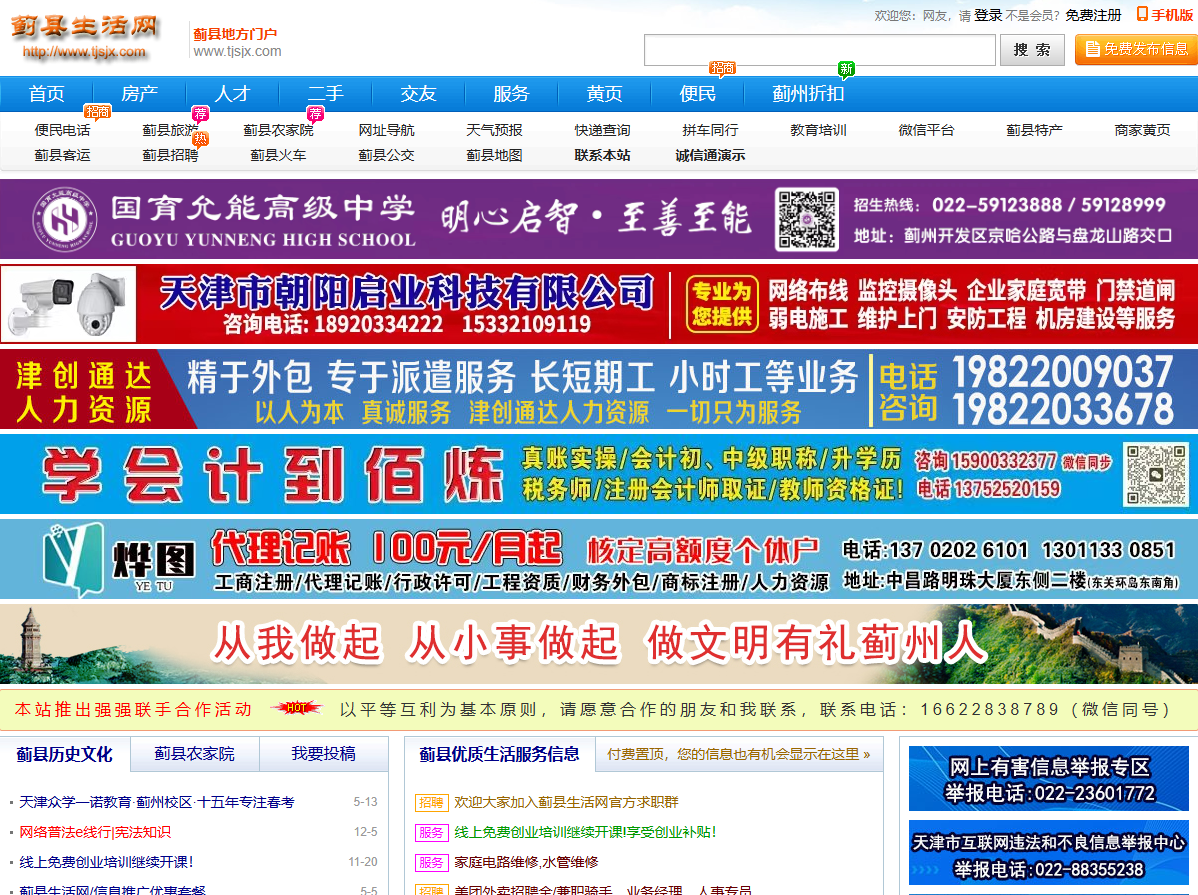Screen dimensions: 1198x895
Task: Click the 蓟县生活网 site logo
Action: pyautogui.click(x=85, y=28)
